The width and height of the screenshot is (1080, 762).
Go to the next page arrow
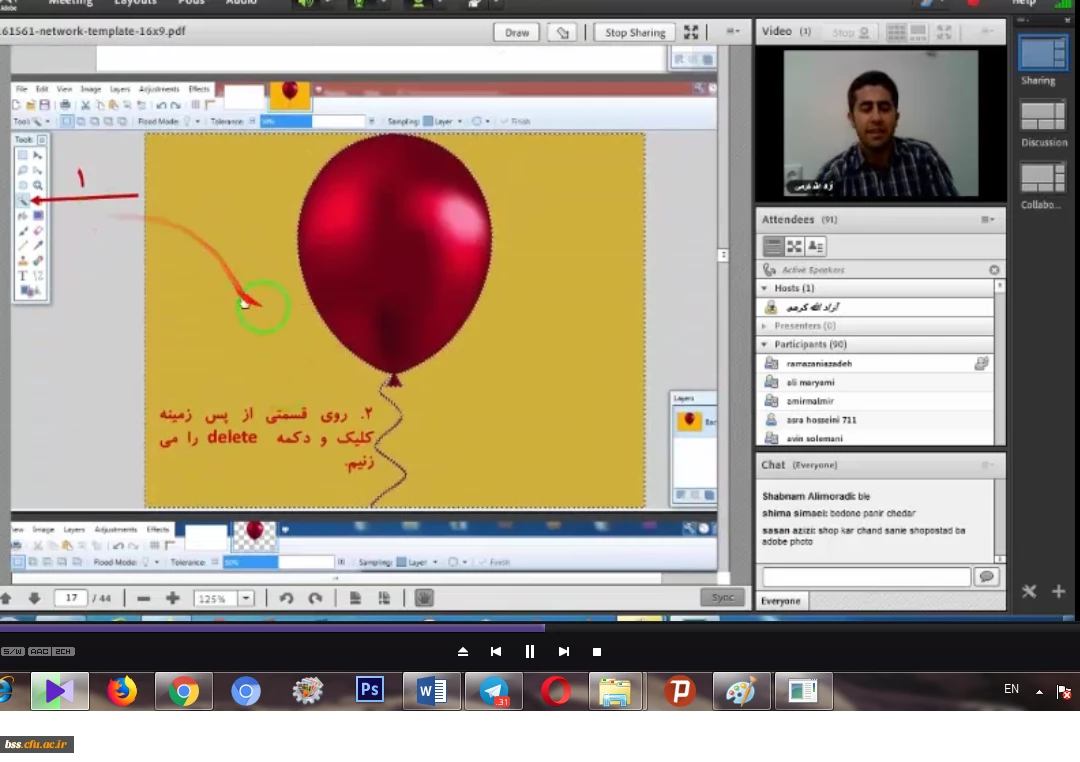(34, 598)
